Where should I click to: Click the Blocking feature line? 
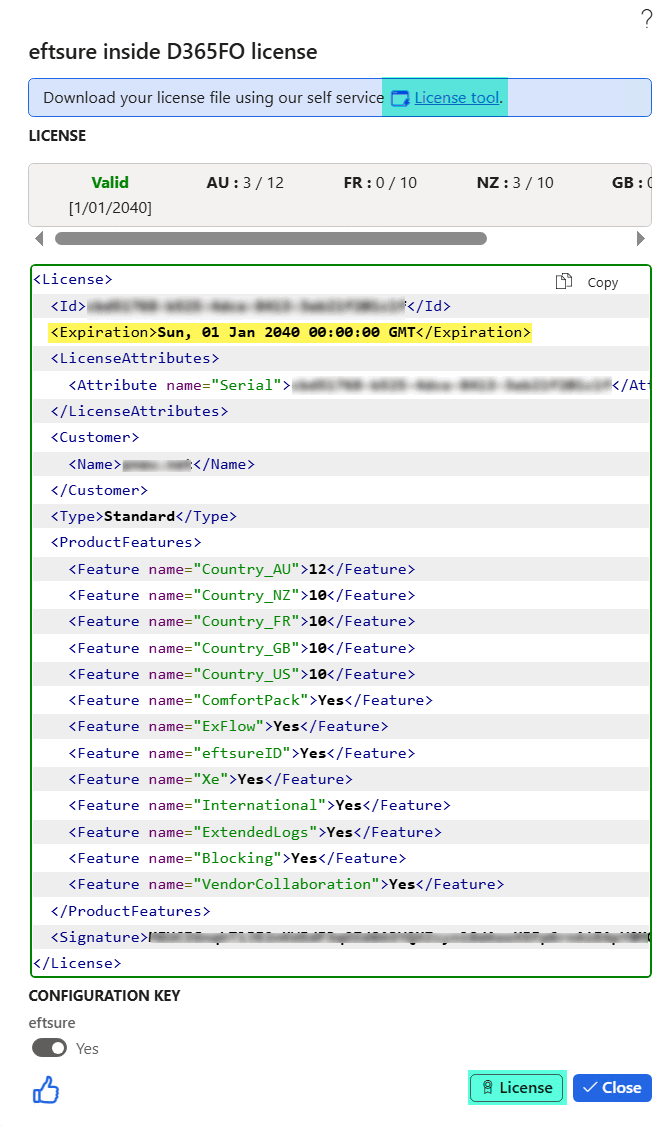(x=237, y=857)
